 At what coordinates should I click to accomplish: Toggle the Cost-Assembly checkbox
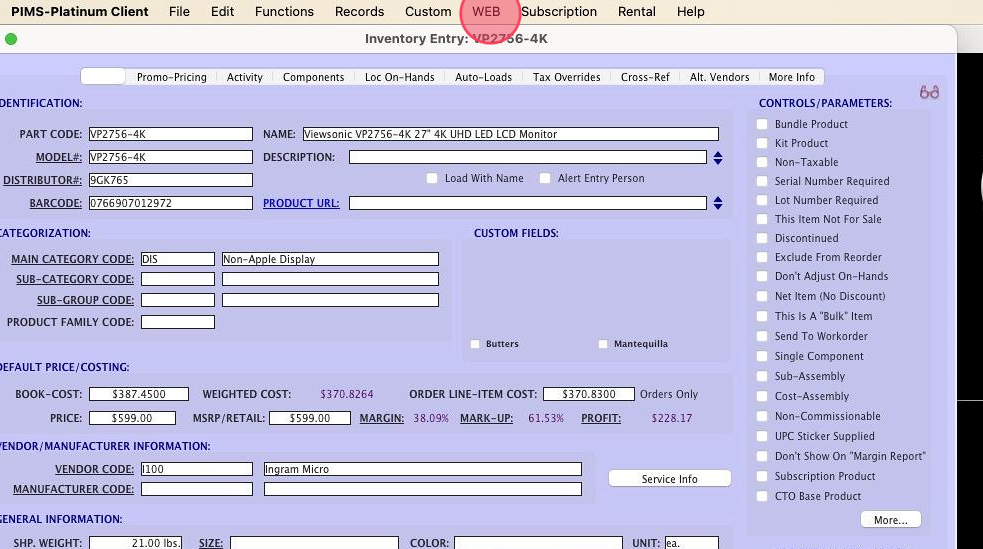[762, 396]
